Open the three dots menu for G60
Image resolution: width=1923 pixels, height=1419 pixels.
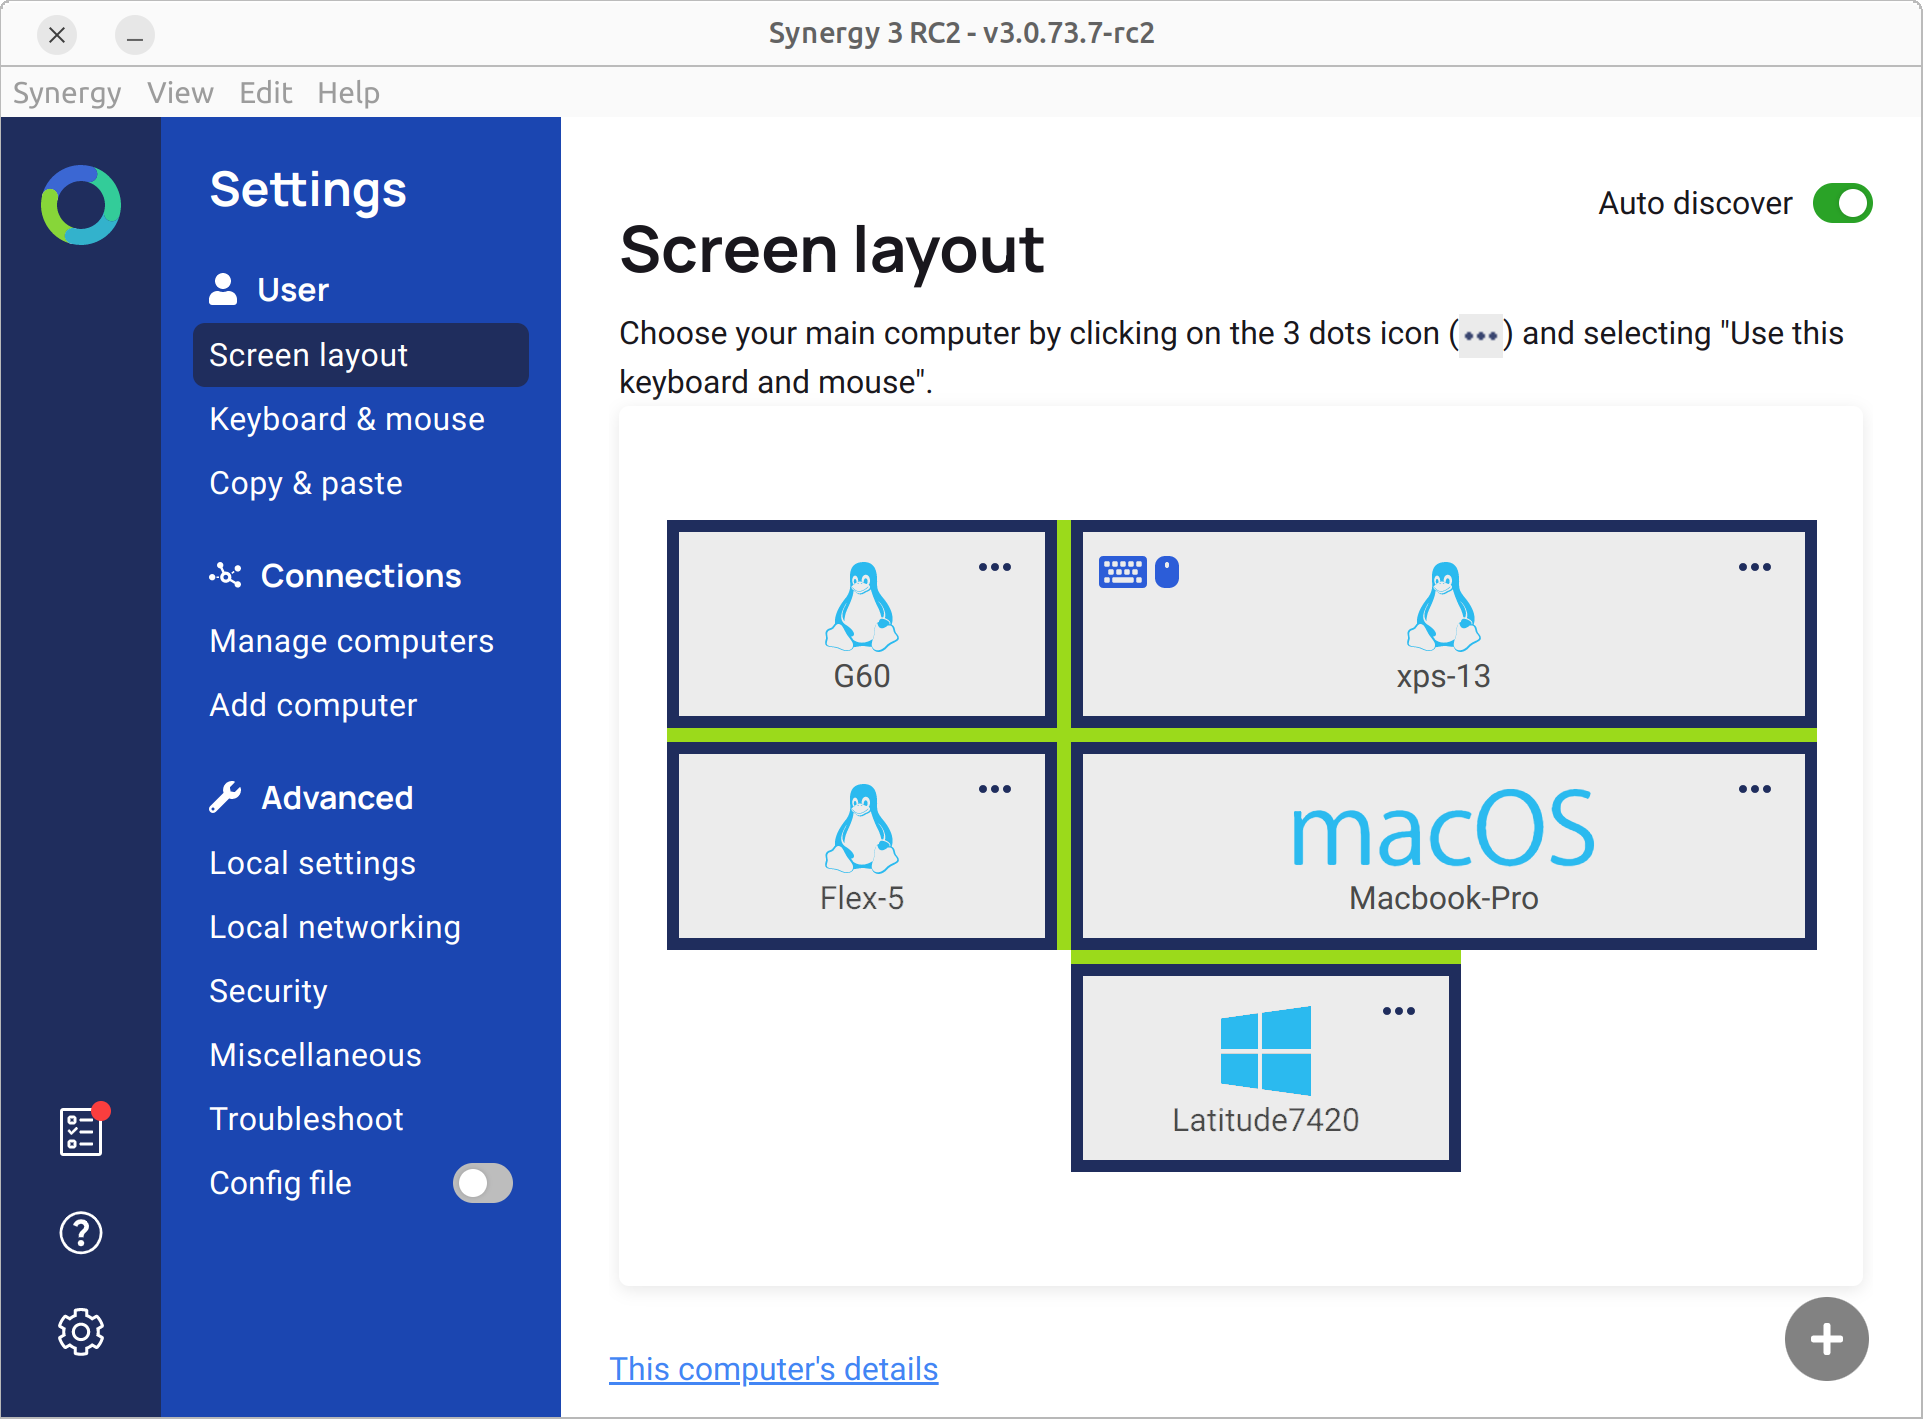(995, 567)
